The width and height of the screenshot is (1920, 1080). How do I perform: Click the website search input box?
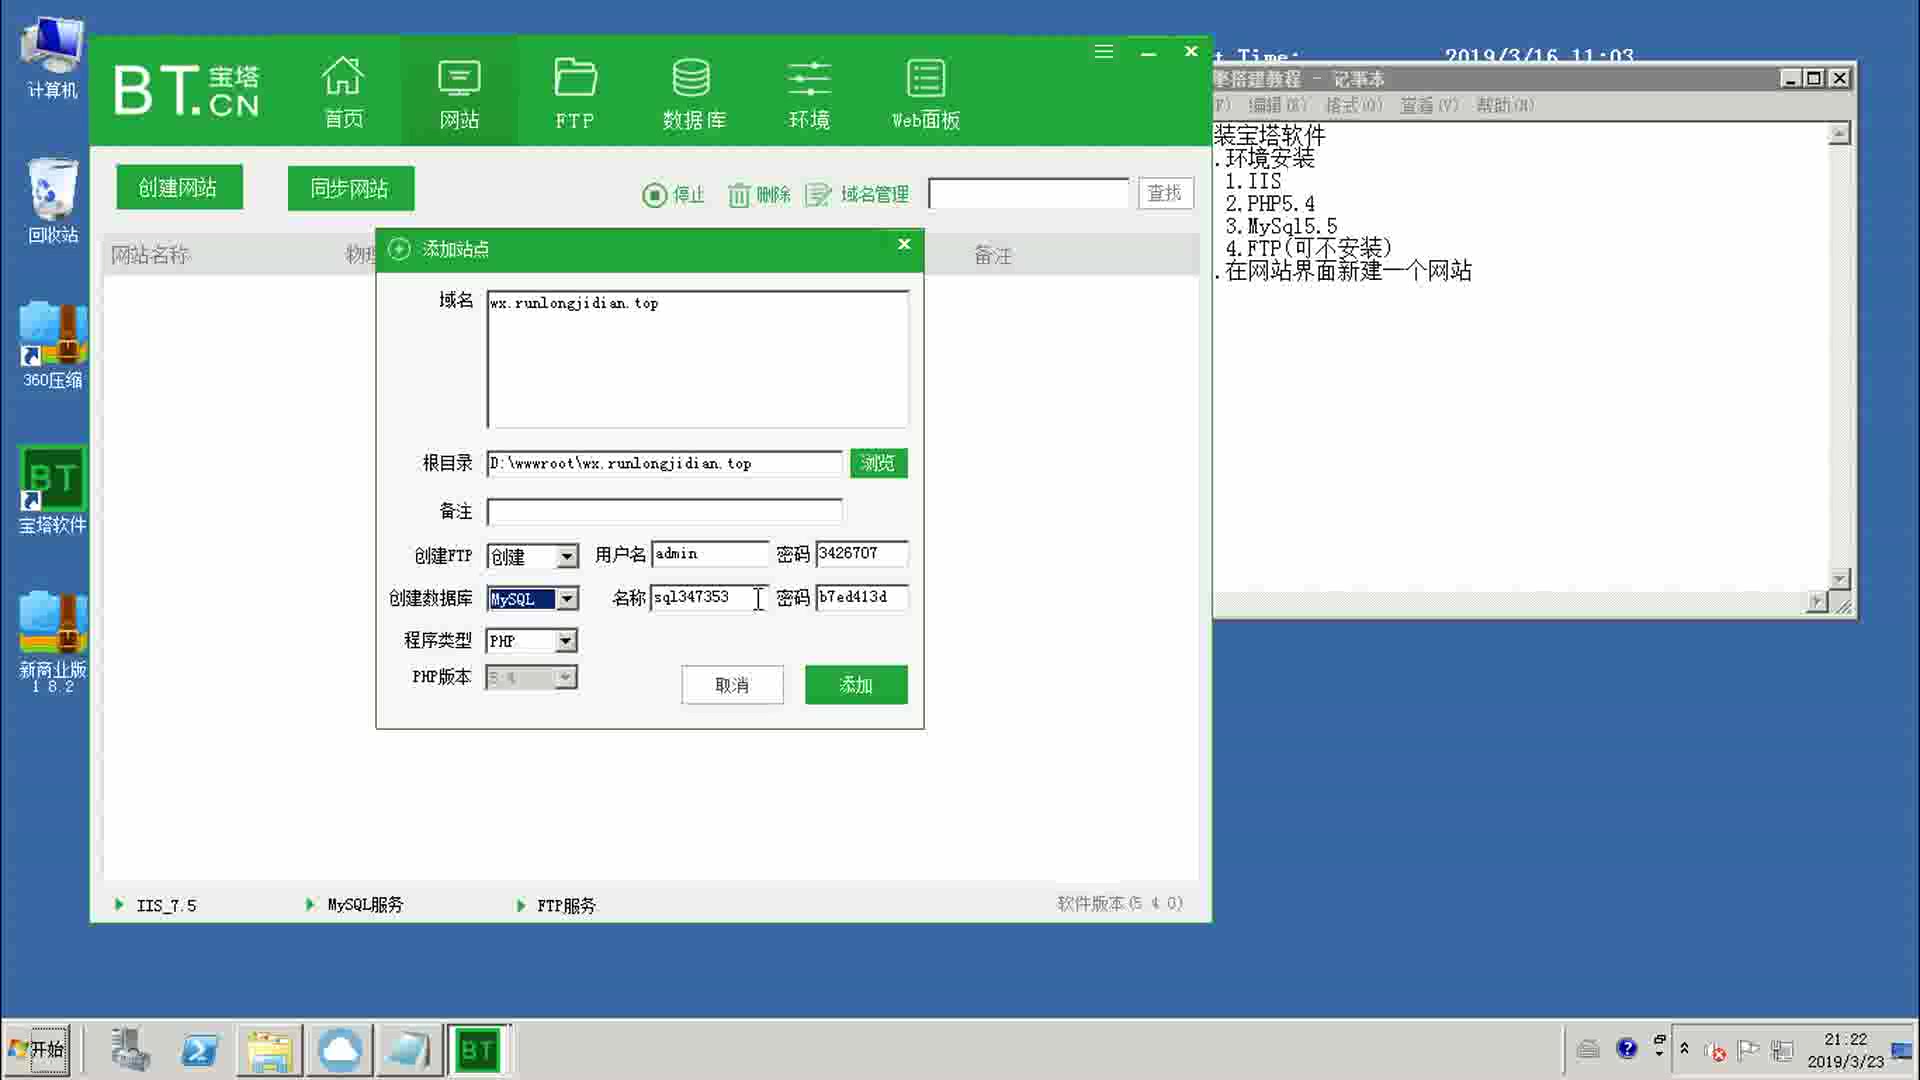coord(1029,193)
